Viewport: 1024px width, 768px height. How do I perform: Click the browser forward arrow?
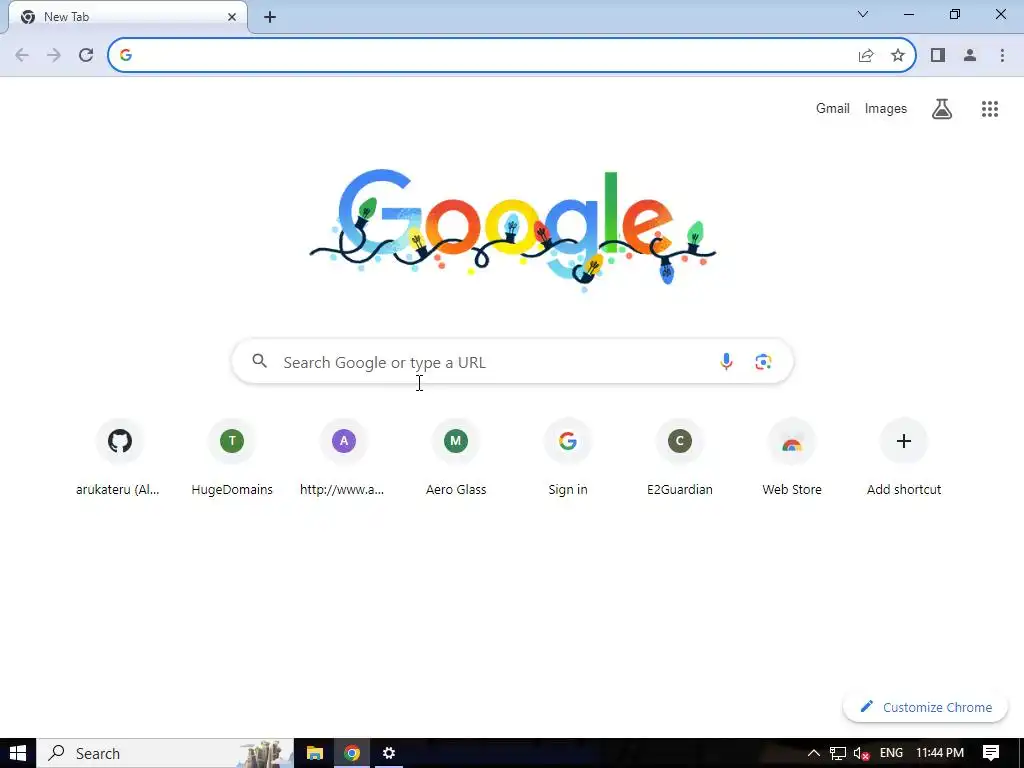tap(54, 56)
